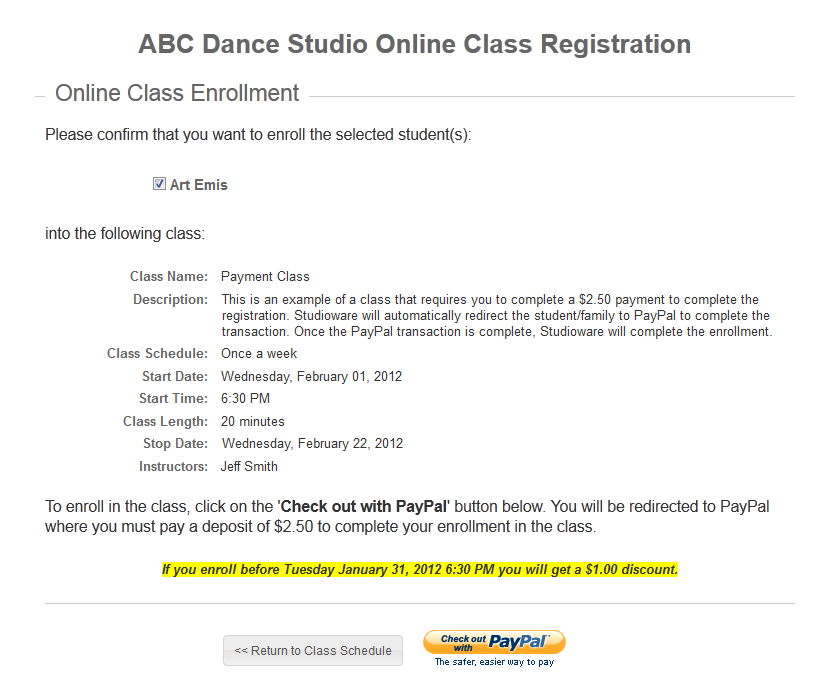Click the Online Class Enrollment section title
Image resolution: width=835 pixels, height=698 pixels.
[177, 94]
